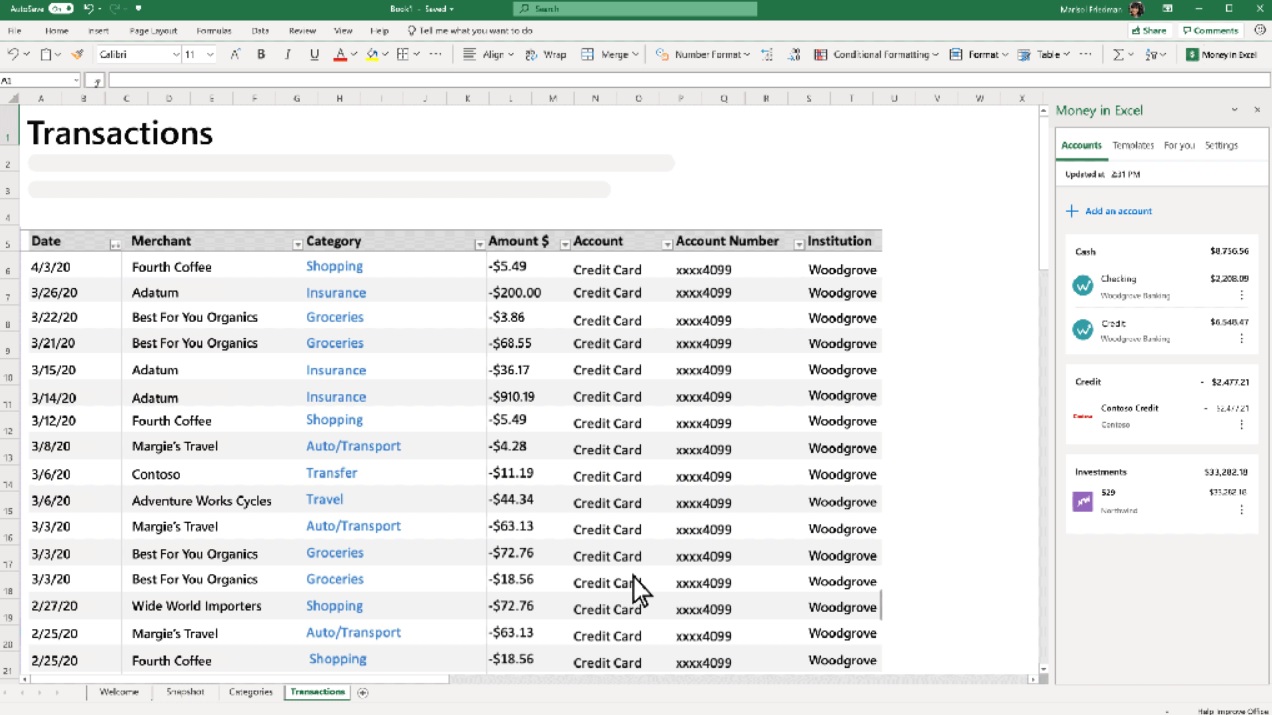
Task: Apply the yellow fill color
Action: coord(372,54)
